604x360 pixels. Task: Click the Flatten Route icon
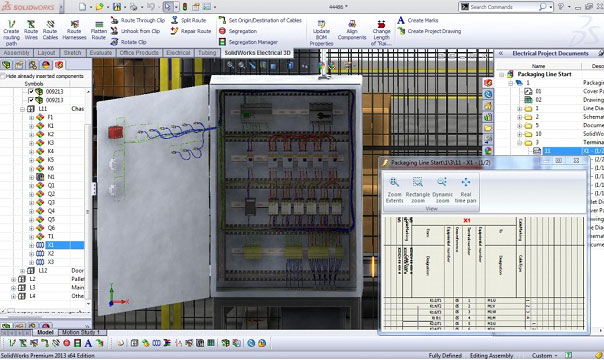pyautogui.click(x=99, y=24)
